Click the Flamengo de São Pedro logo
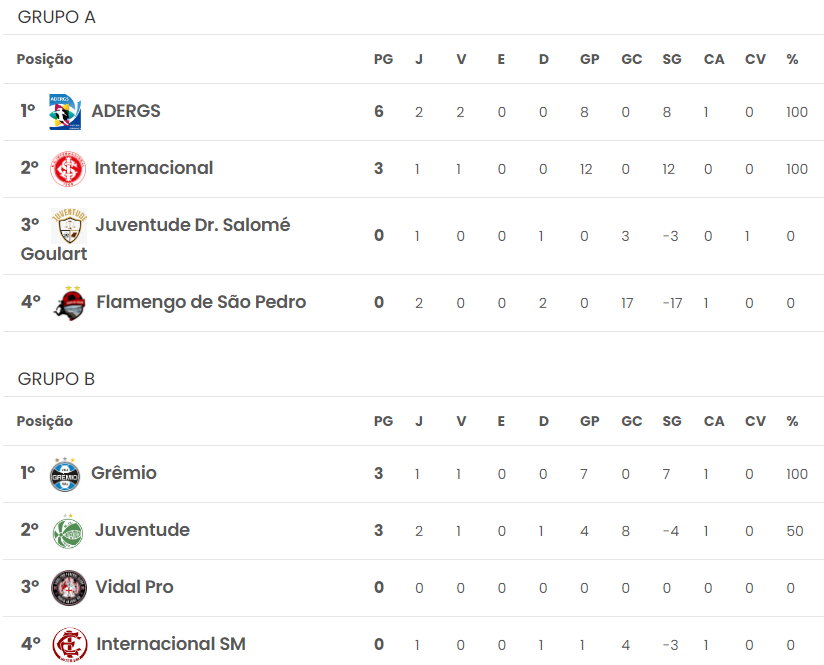Image resolution: width=824 pixels, height=665 pixels. pyautogui.click(x=70, y=303)
